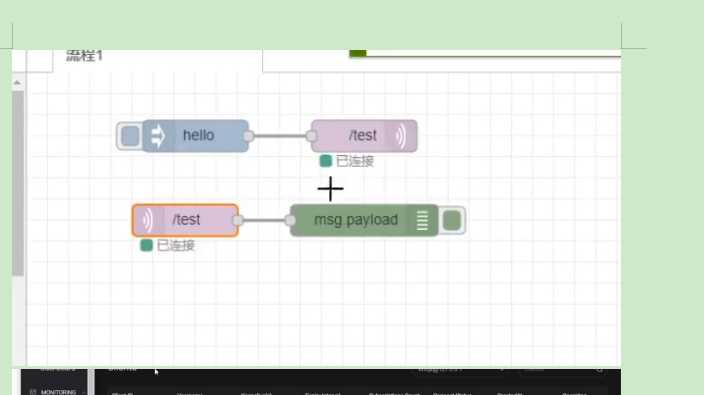Click the MQTT in node's output port
This screenshot has width=704, height=395.
click(x=238, y=220)
